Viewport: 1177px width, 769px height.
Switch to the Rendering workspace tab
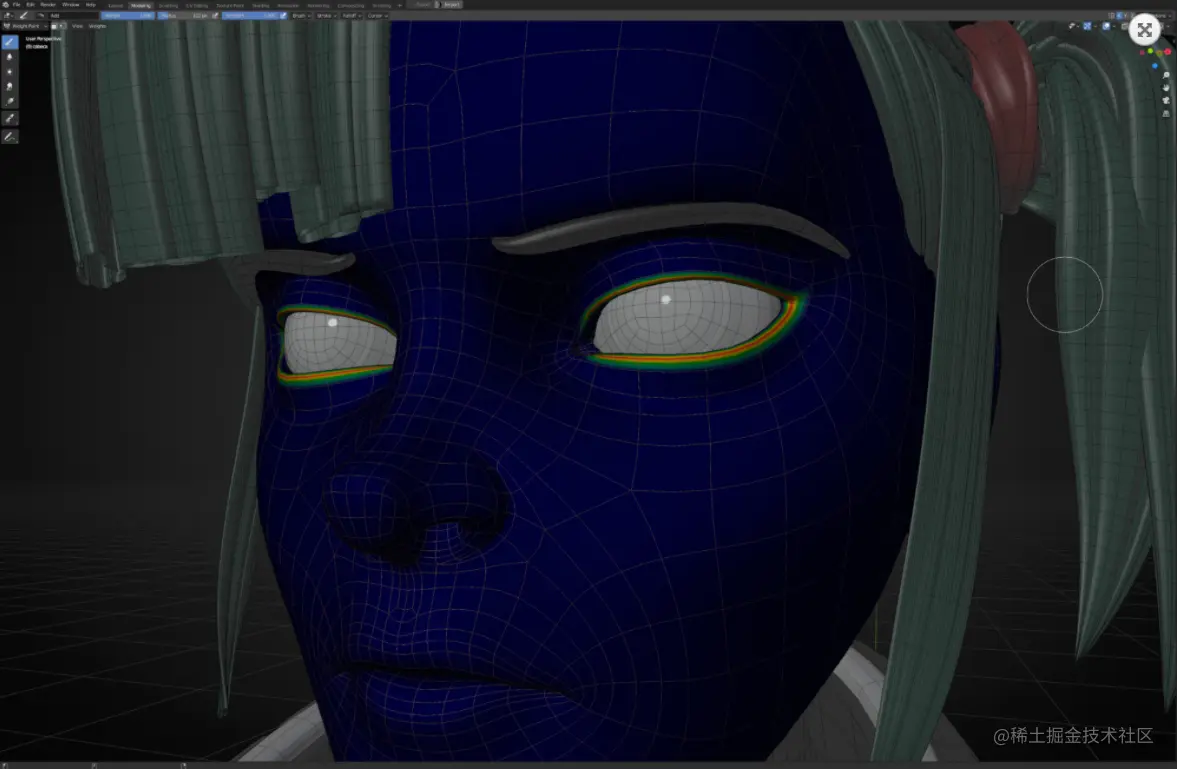pyautogui.click(x=318, y=5)
